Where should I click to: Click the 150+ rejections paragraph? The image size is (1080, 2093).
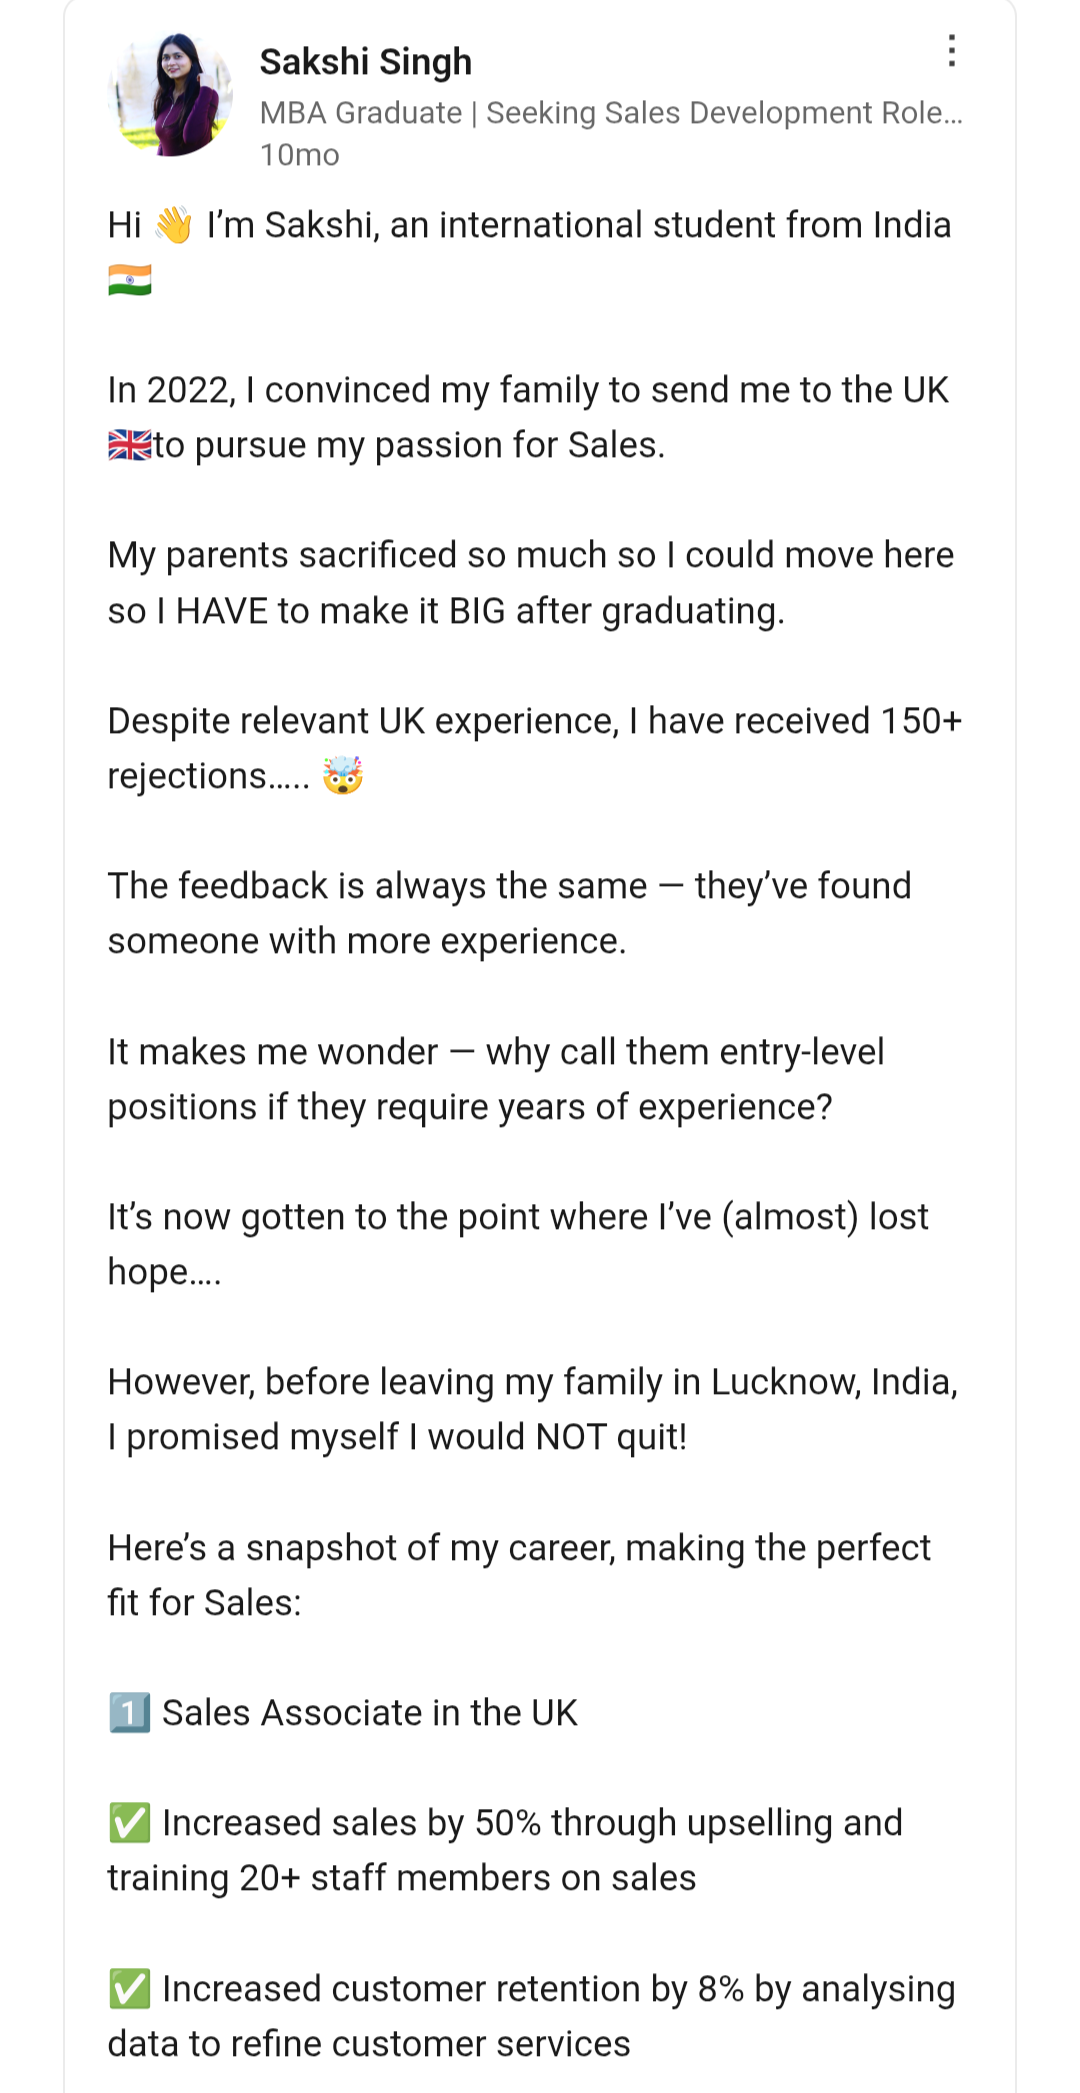[534, 721]
